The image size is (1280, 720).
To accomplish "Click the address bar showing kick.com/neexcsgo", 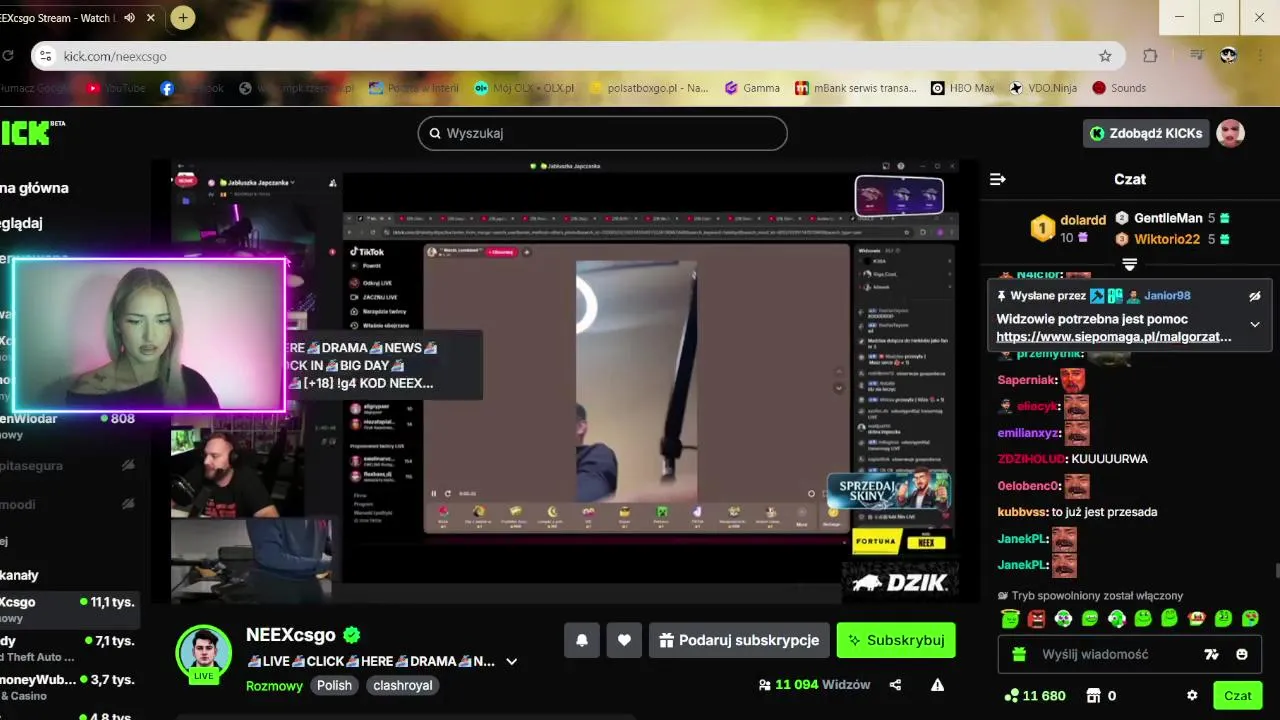I will point(578,56).
